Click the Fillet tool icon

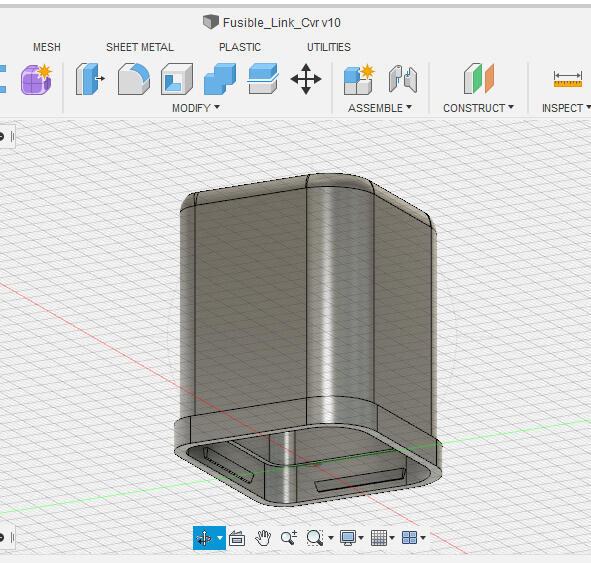(134, 79)
